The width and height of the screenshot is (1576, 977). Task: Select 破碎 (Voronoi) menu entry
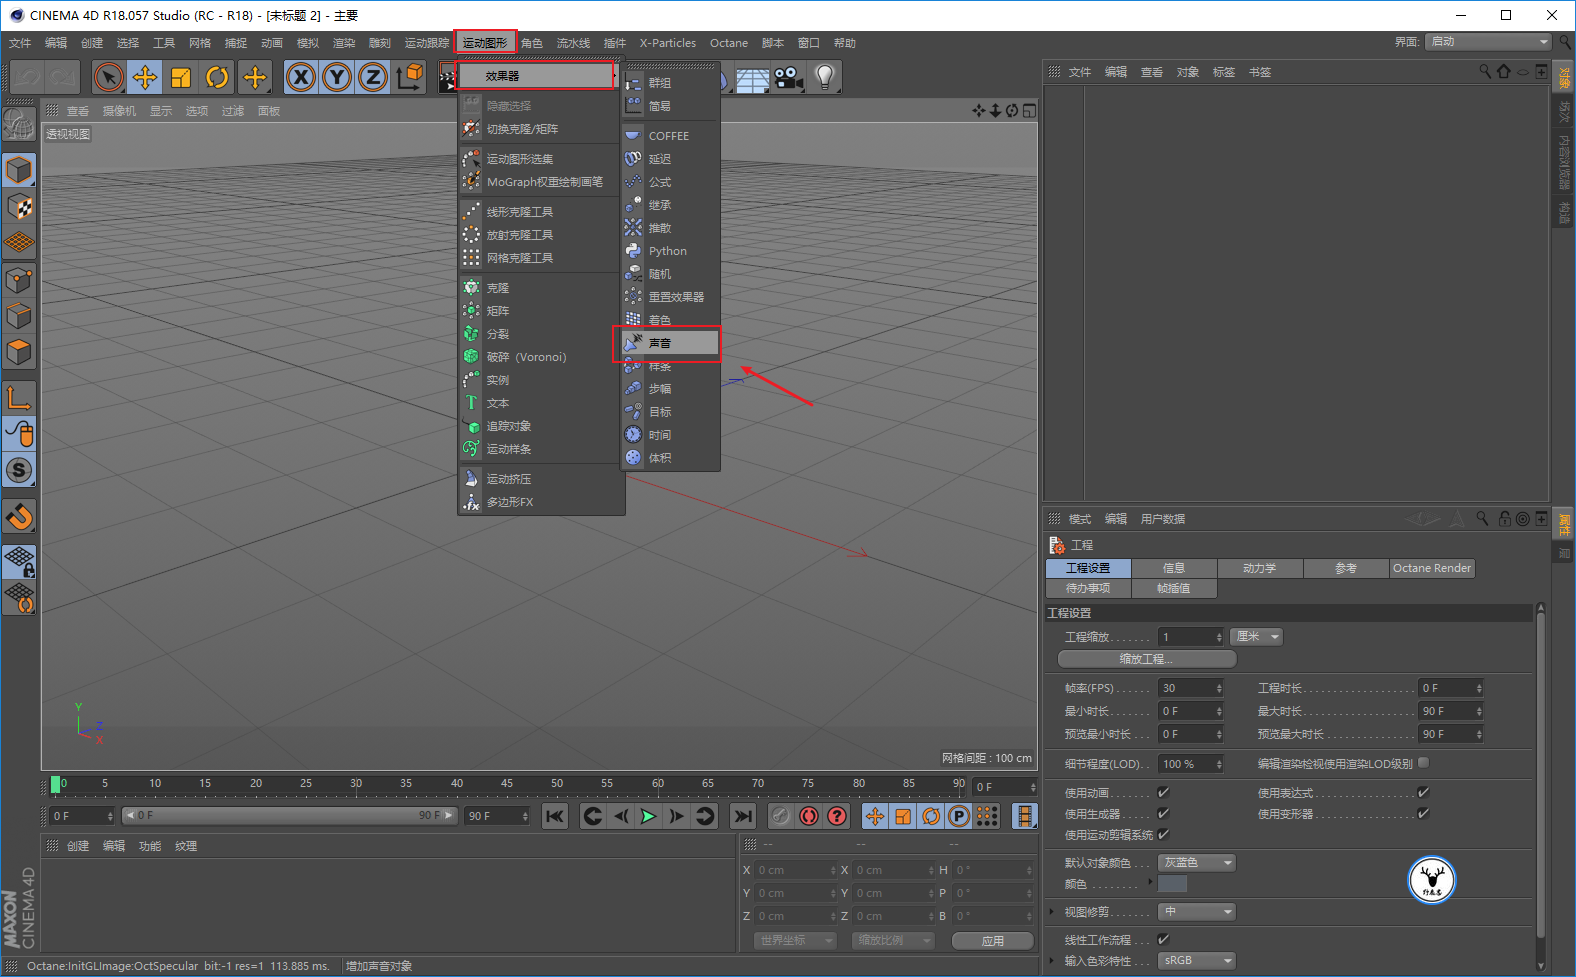[540, 357]
